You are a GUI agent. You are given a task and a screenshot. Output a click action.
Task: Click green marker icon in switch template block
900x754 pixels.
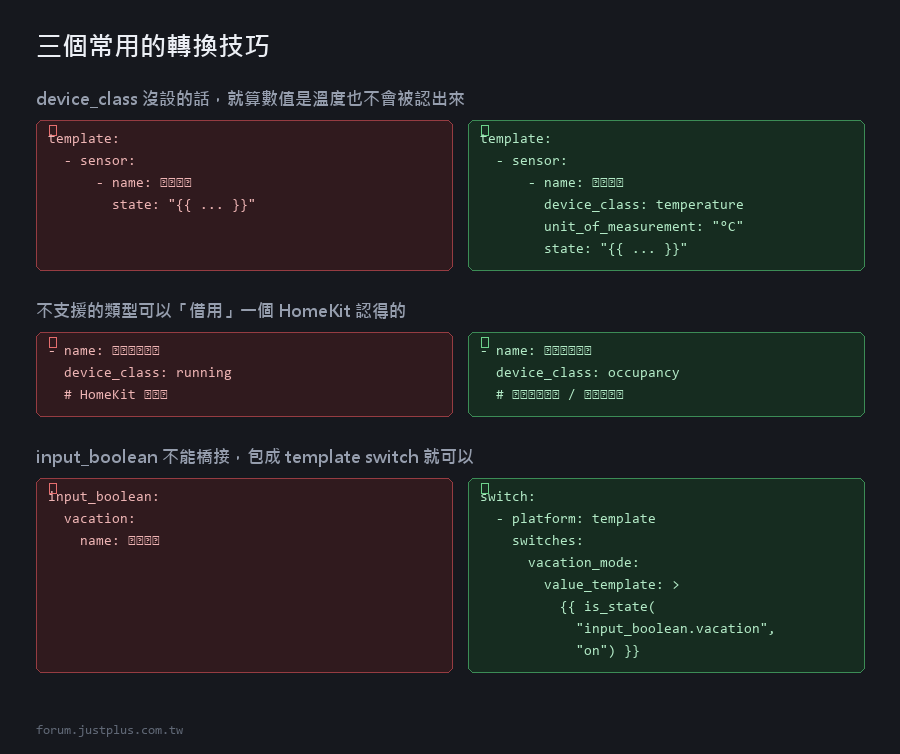click(x=485, y=488)
